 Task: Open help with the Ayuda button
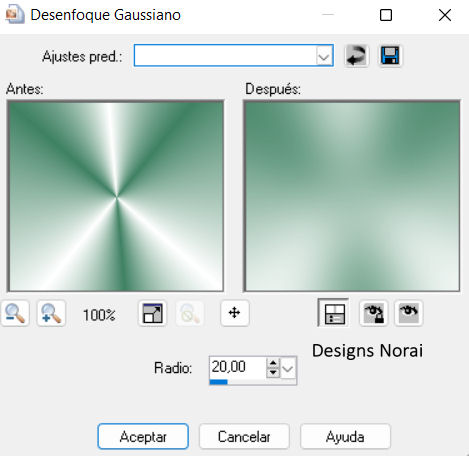pyautogui.click(x=345, y=436)
